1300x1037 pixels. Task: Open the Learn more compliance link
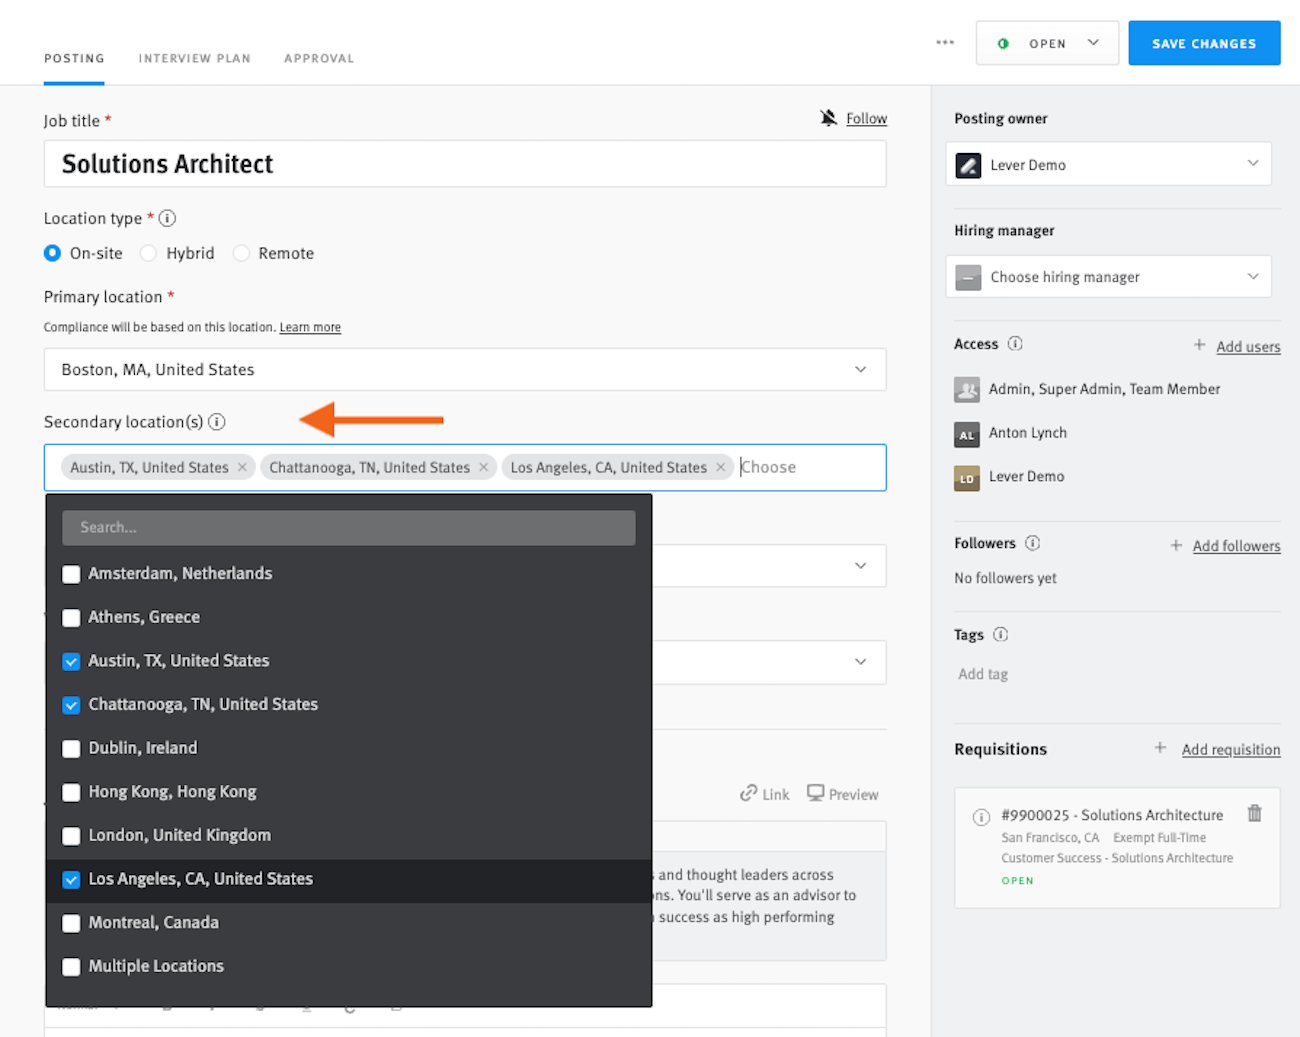pyautogui.click(x=310, y=327)
